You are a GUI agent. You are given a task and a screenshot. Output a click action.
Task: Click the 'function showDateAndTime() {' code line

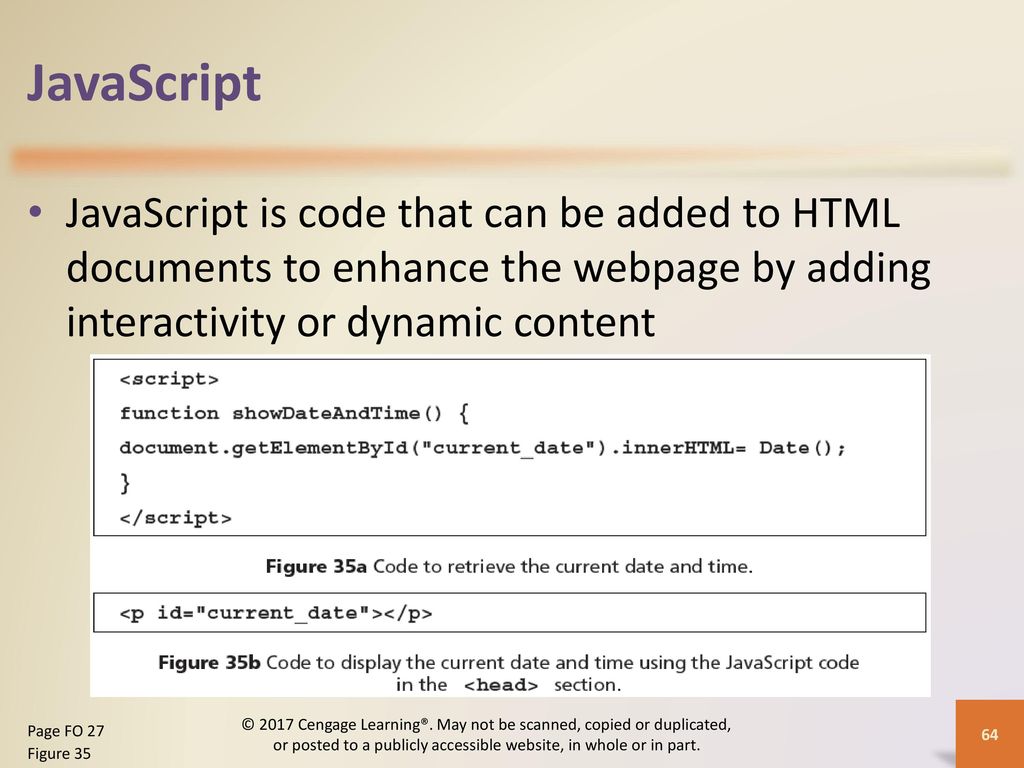point(295,413)
